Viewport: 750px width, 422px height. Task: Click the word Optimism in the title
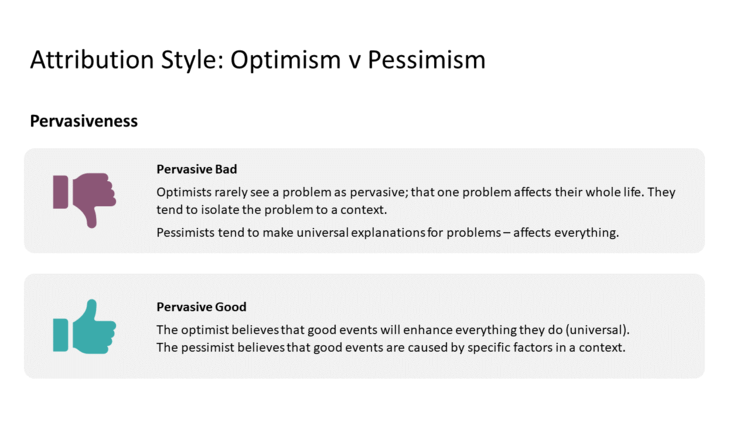285,60
